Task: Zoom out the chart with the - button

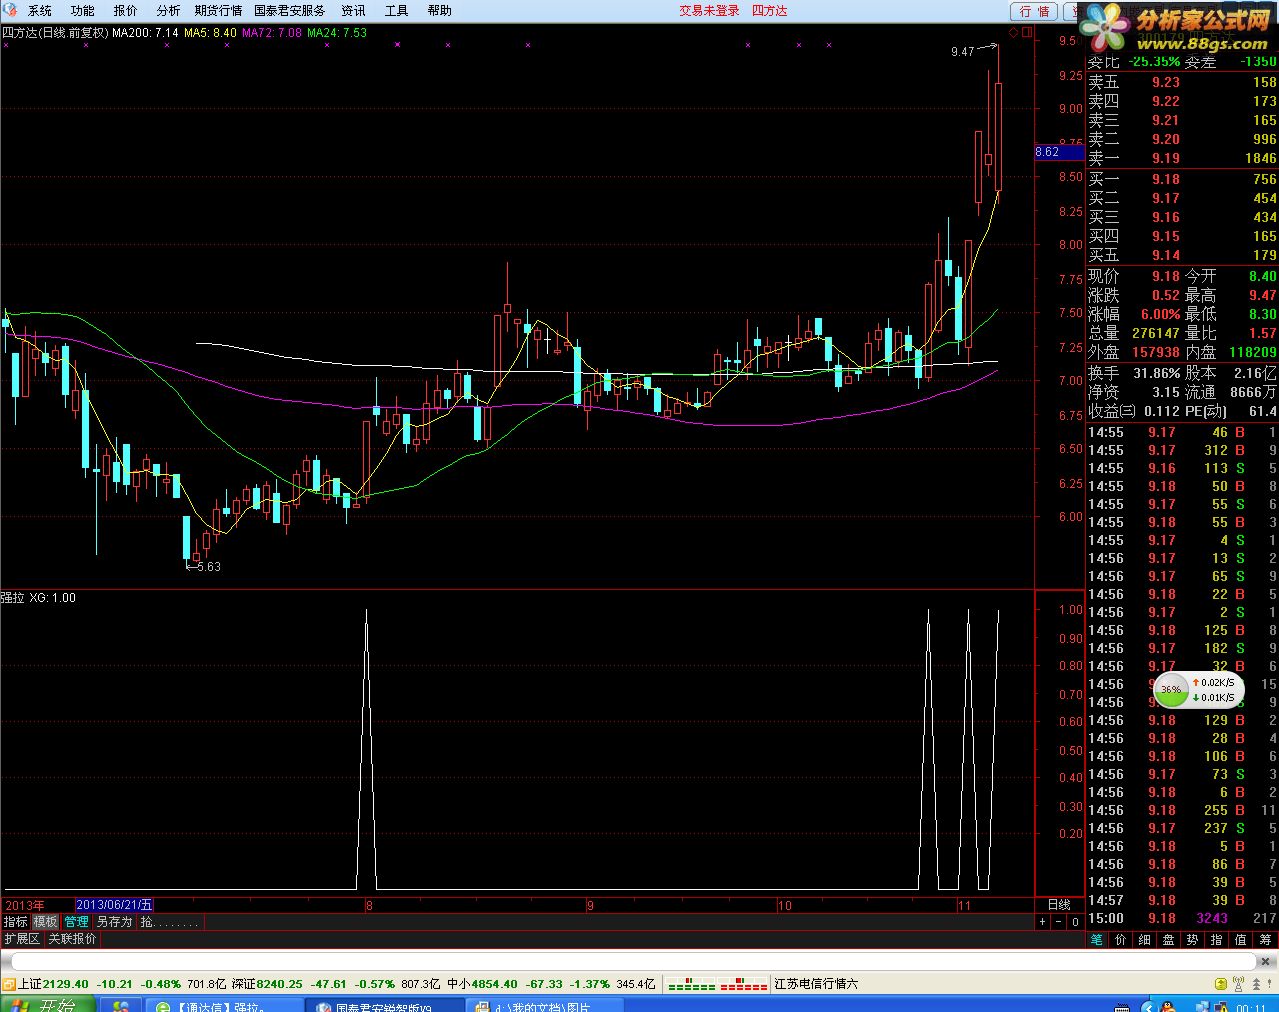Action: pos(1058,922)
